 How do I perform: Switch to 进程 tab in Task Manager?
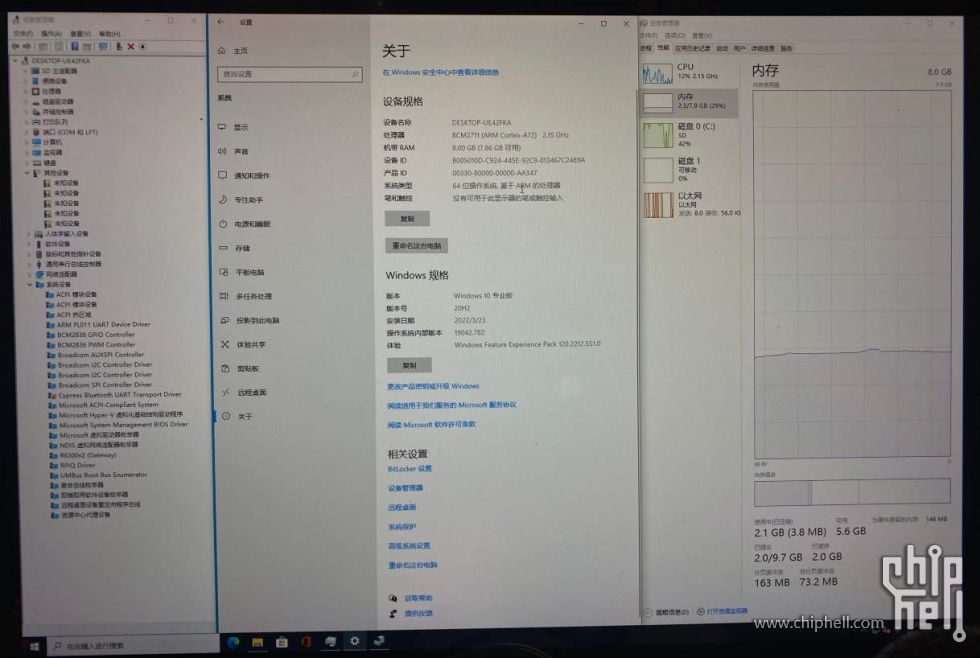(x=646, y=48)
